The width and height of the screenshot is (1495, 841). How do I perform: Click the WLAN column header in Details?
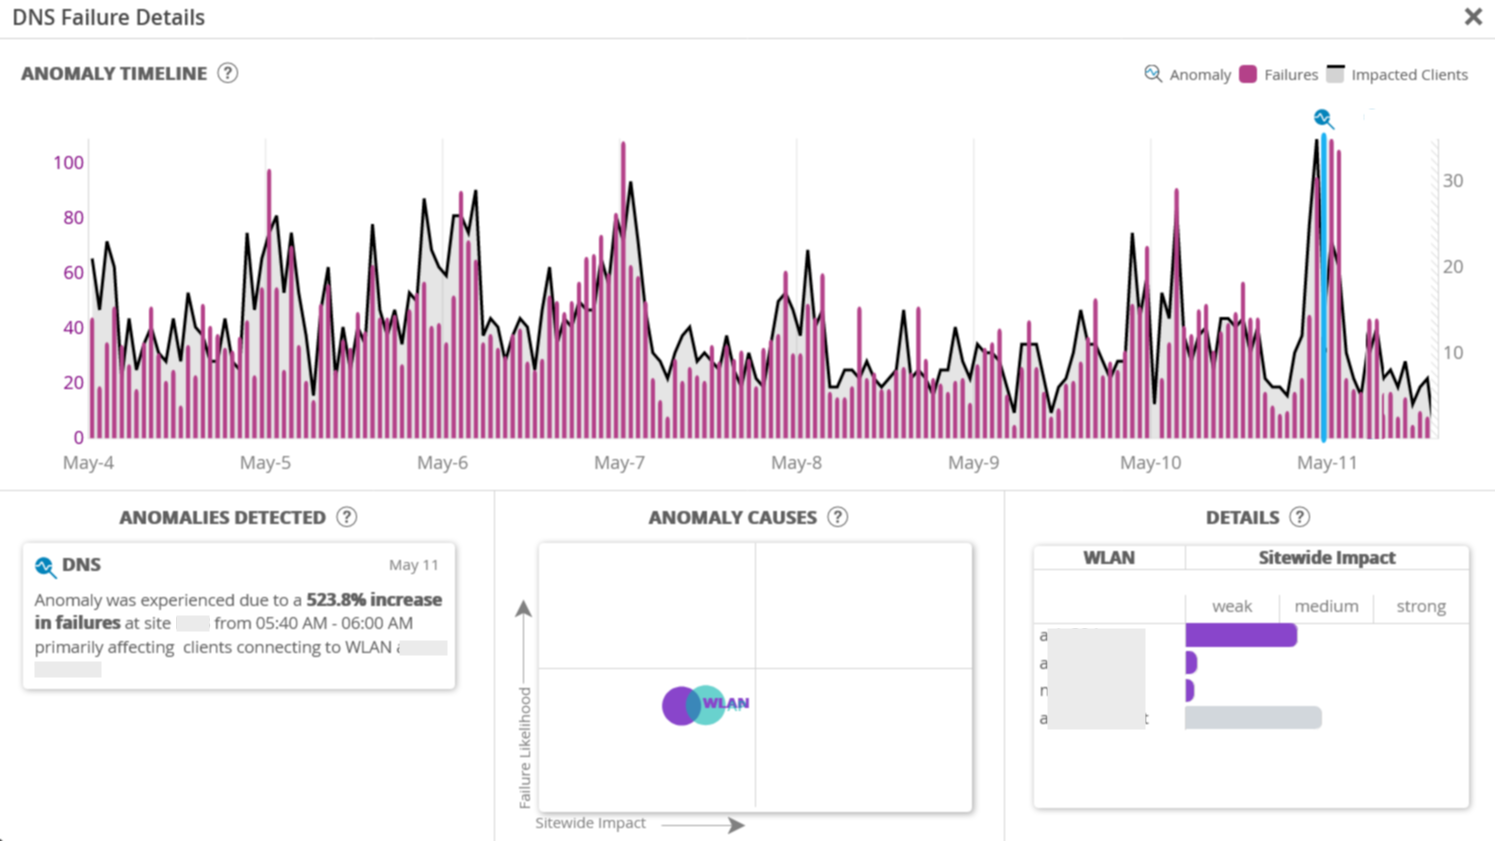pyautogui.click(x=1108, y=558)
